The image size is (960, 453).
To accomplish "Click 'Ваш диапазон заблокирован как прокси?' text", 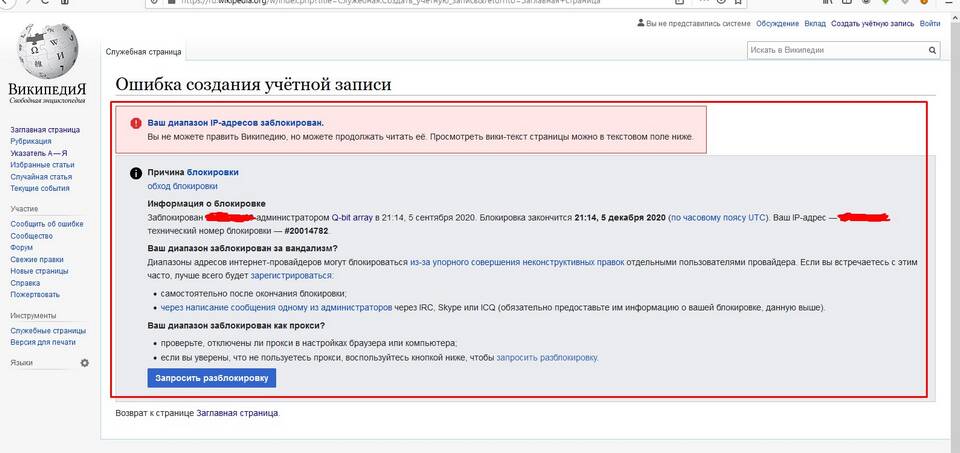I will pyautogui.click(x=236, y=325).
